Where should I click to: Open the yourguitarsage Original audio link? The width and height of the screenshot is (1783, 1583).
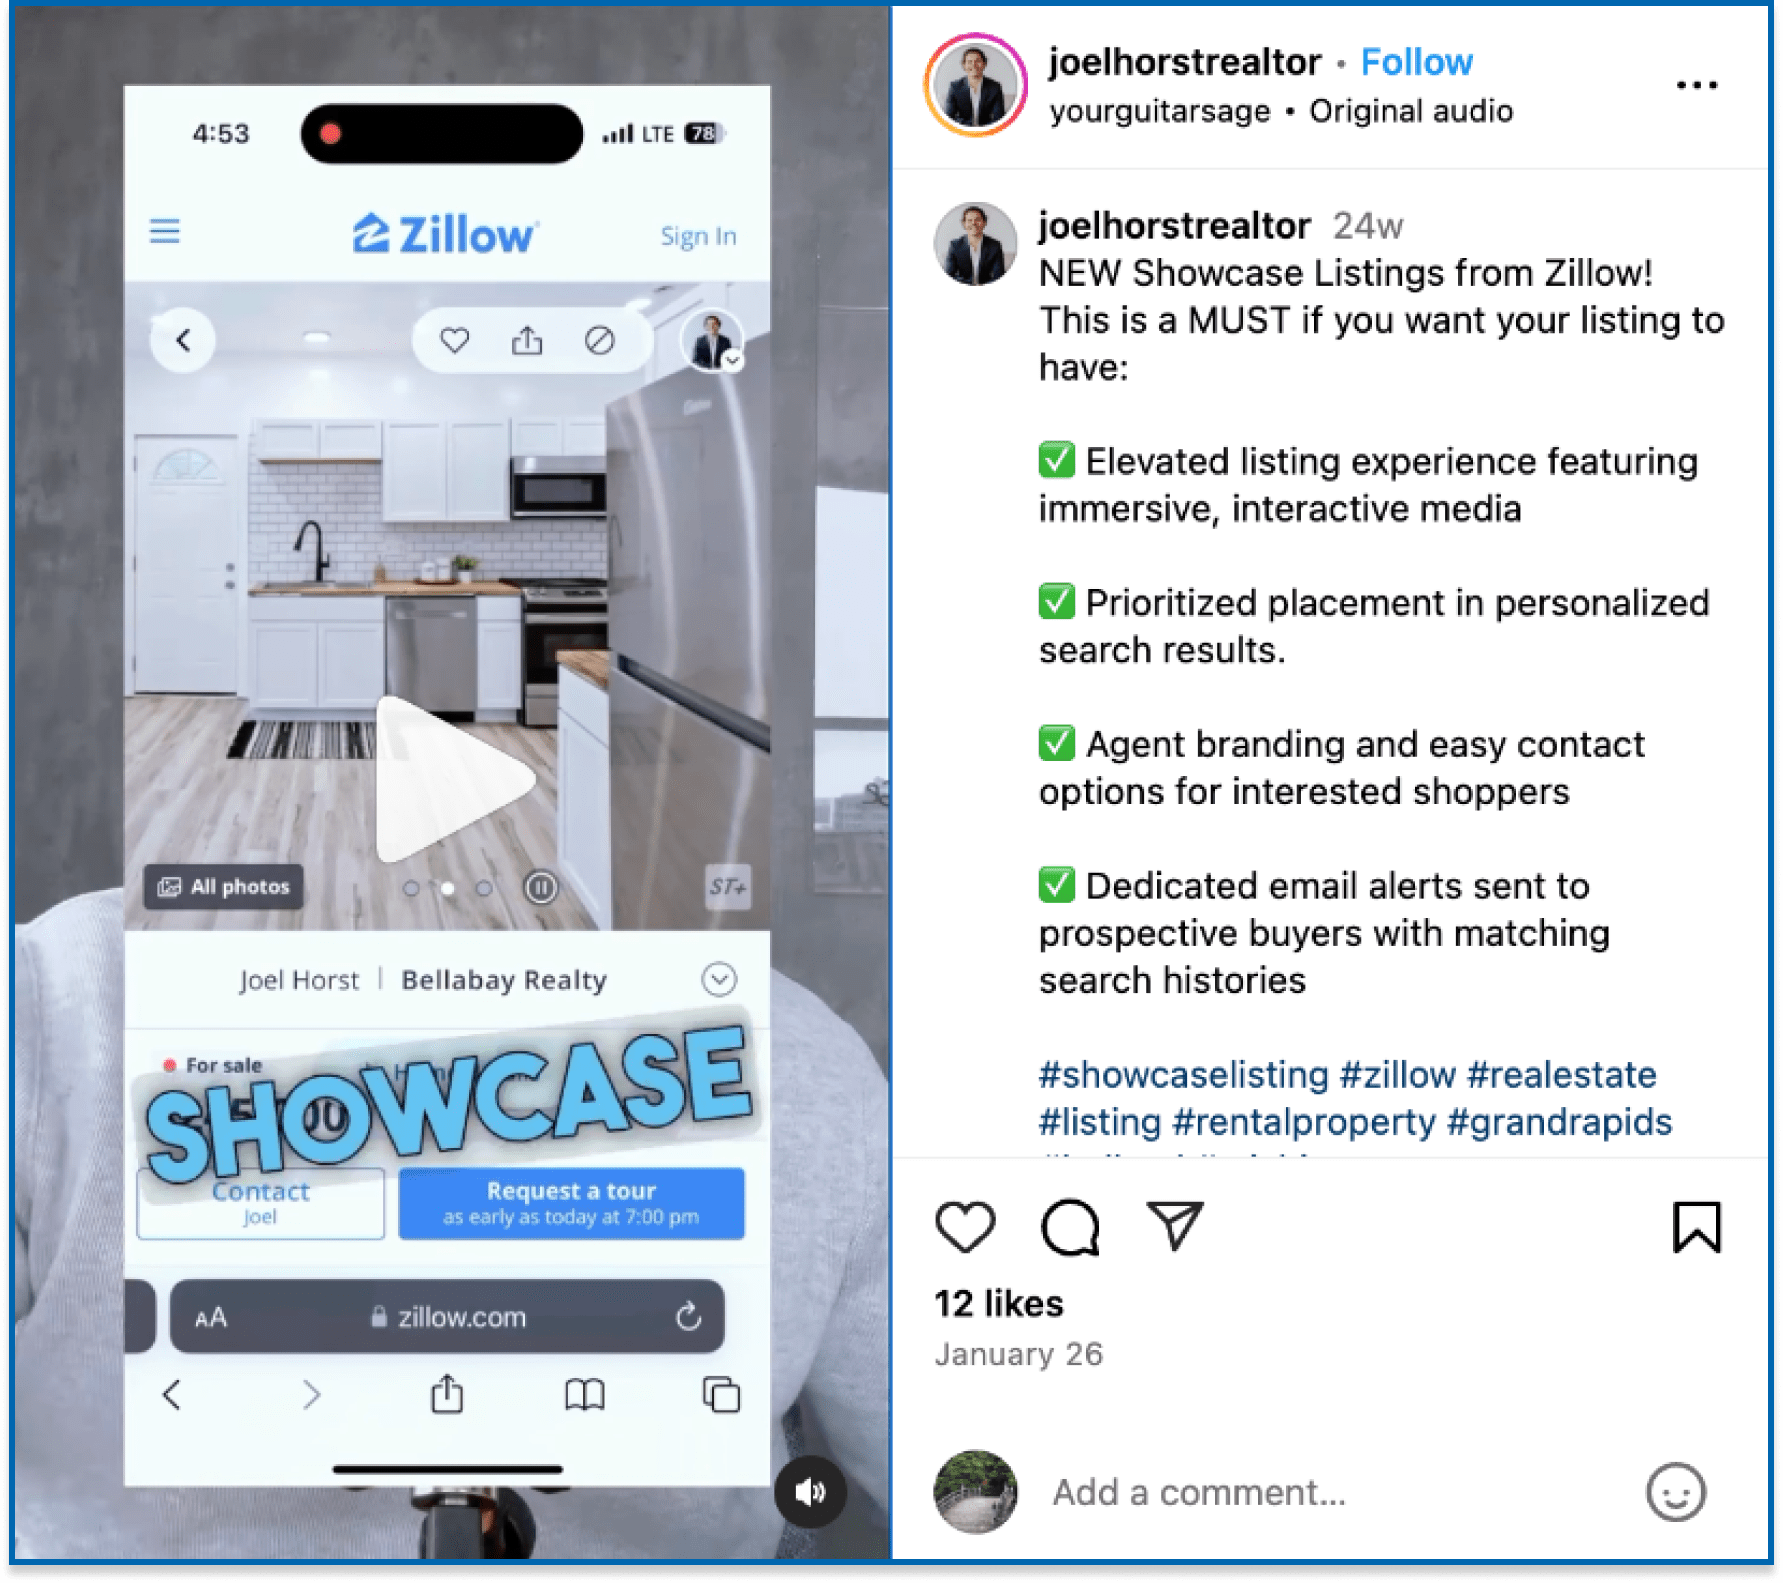[x=1281, y=111]
